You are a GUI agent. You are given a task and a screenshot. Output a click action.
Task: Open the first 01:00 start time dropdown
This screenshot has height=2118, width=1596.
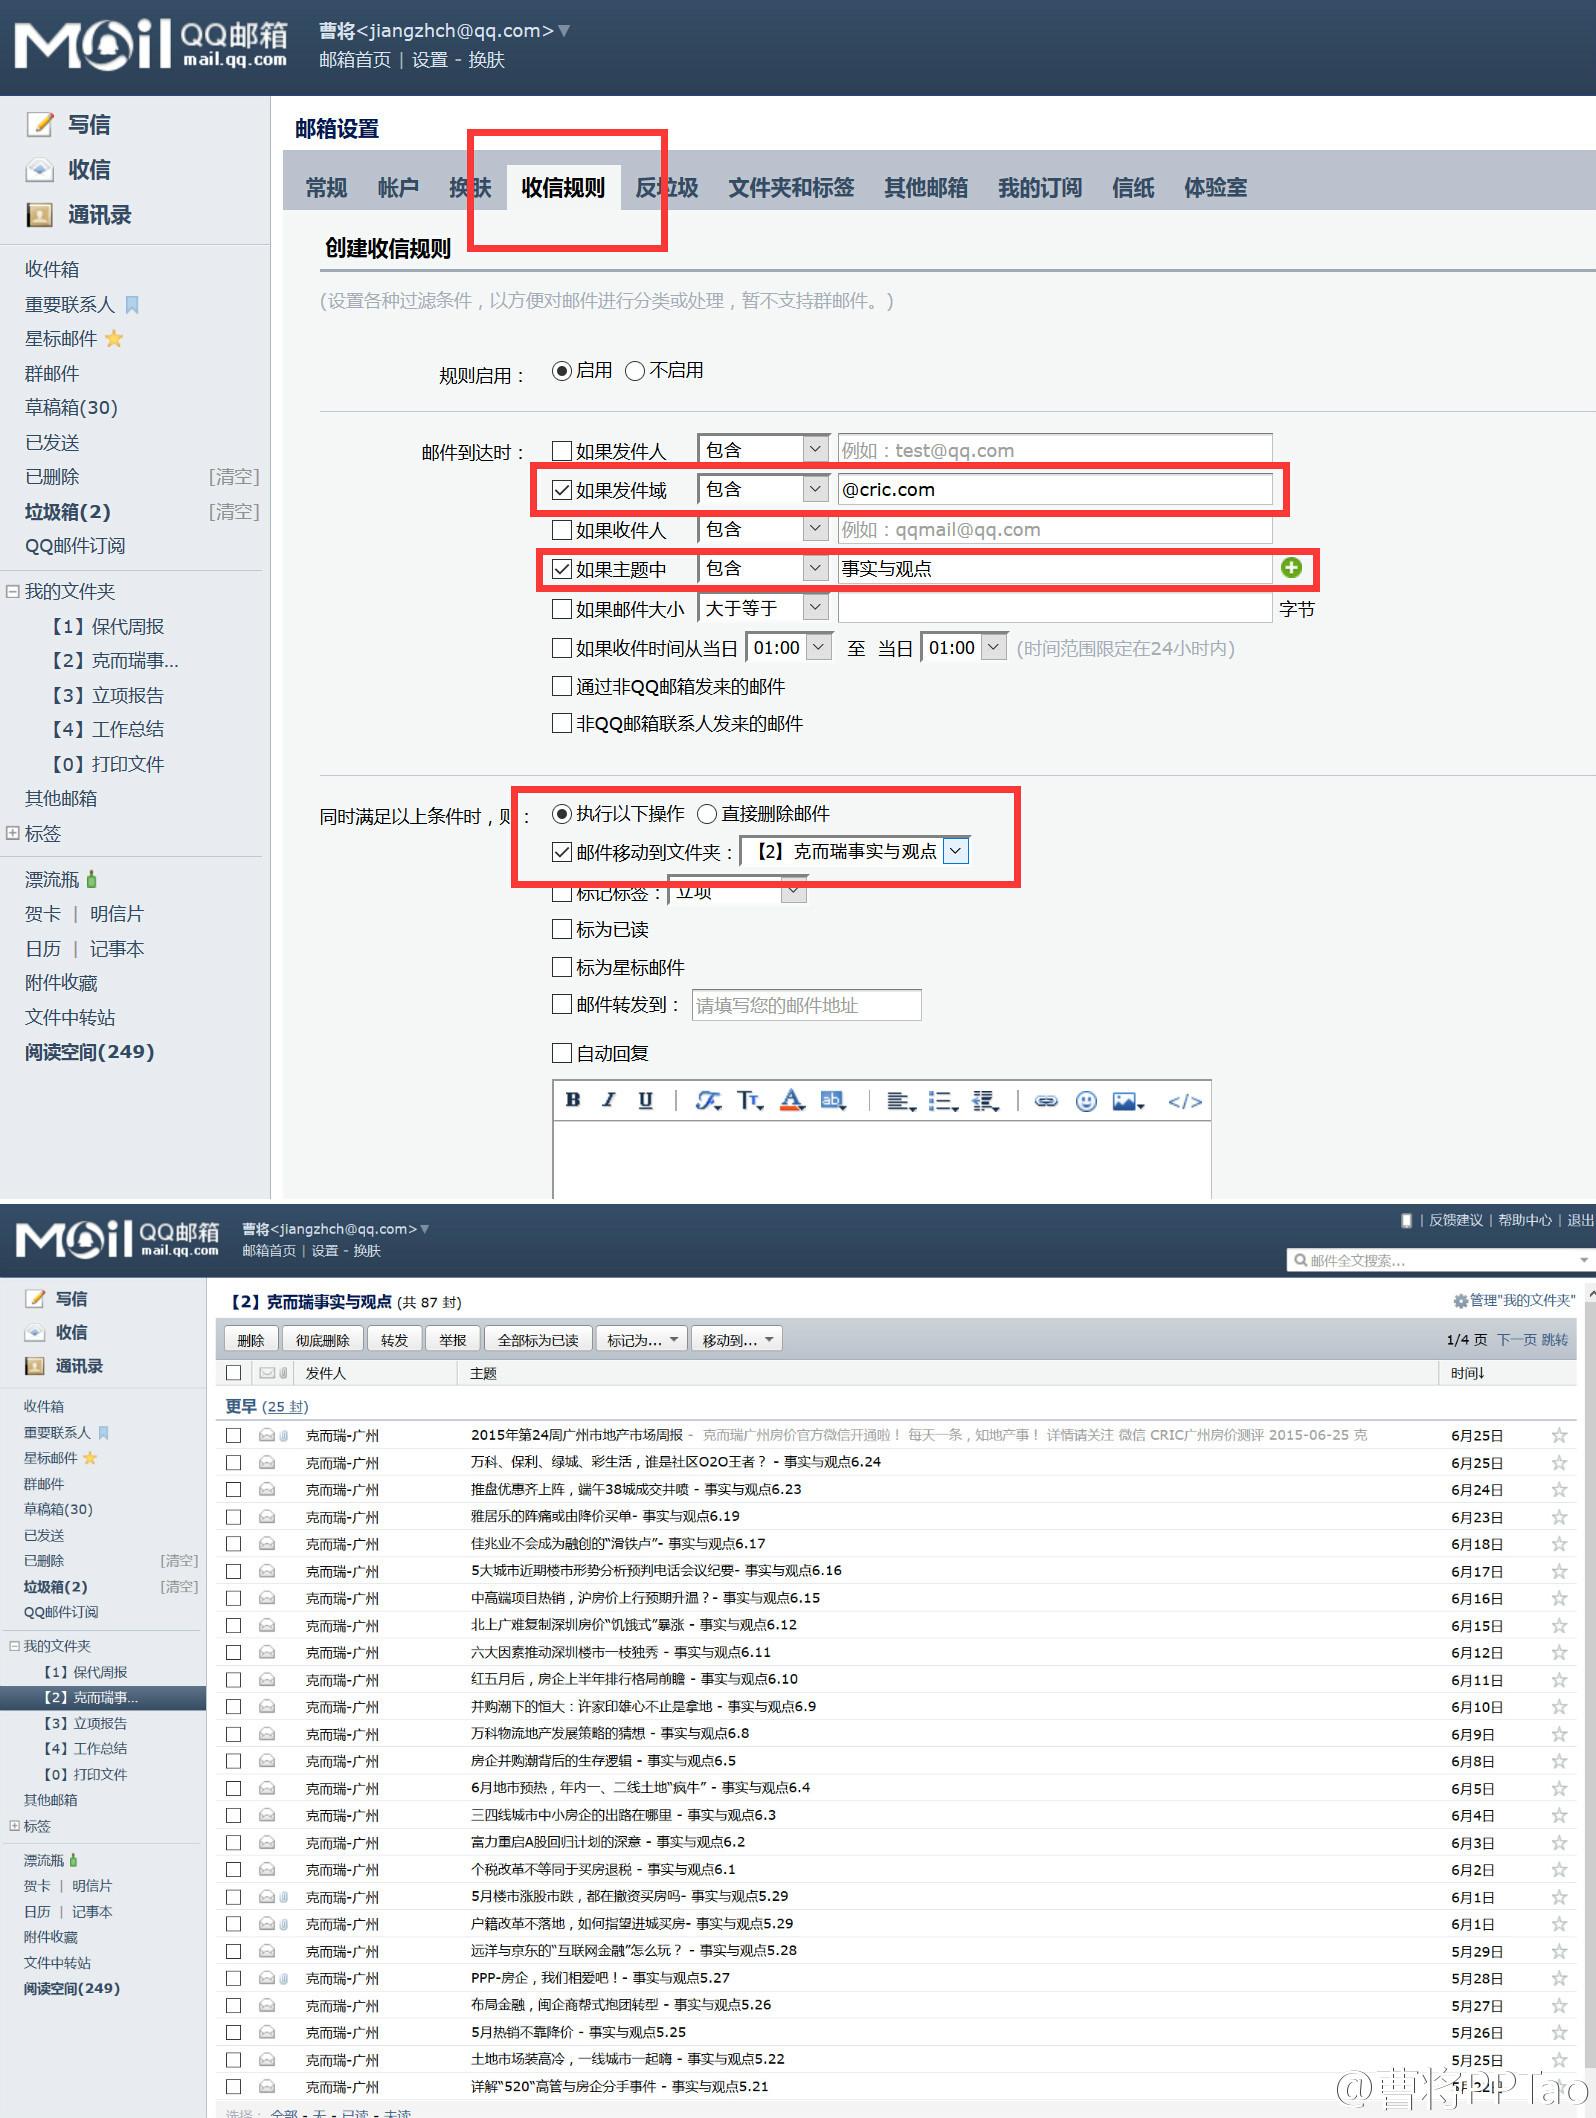(789, 647)
